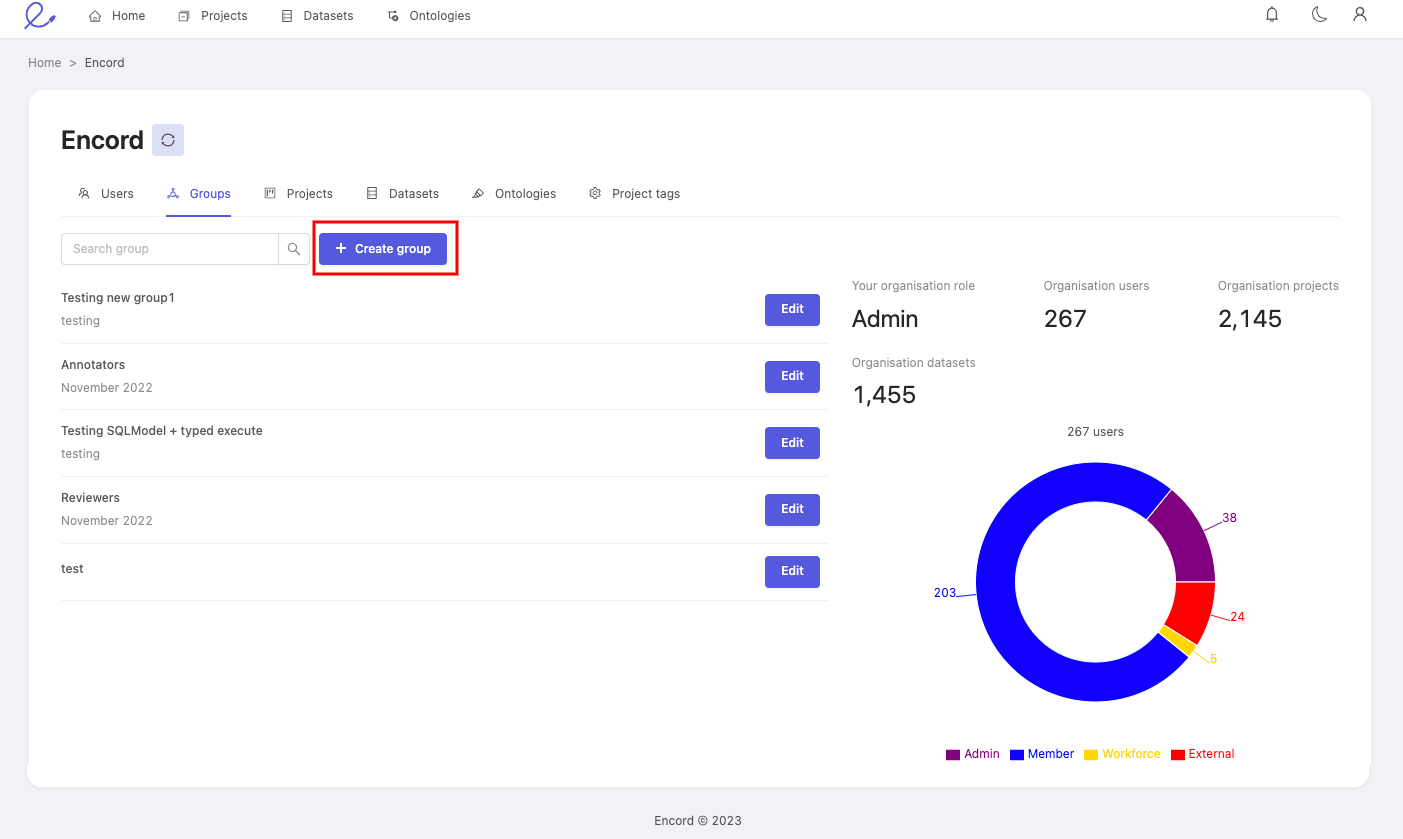Focus the Search group input field
Viewport: 1403px width, 839px height.
[x=170, y=249]
